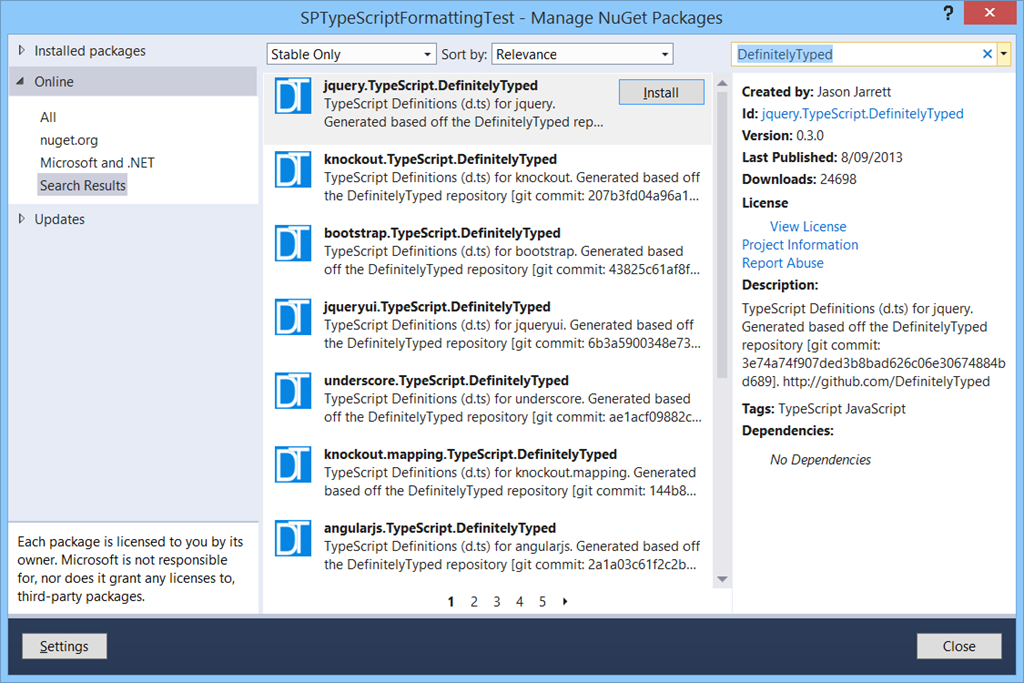1024x683 pixels.
Task: Click the Downloads 24698 value
Action: [x=838, y=179]
